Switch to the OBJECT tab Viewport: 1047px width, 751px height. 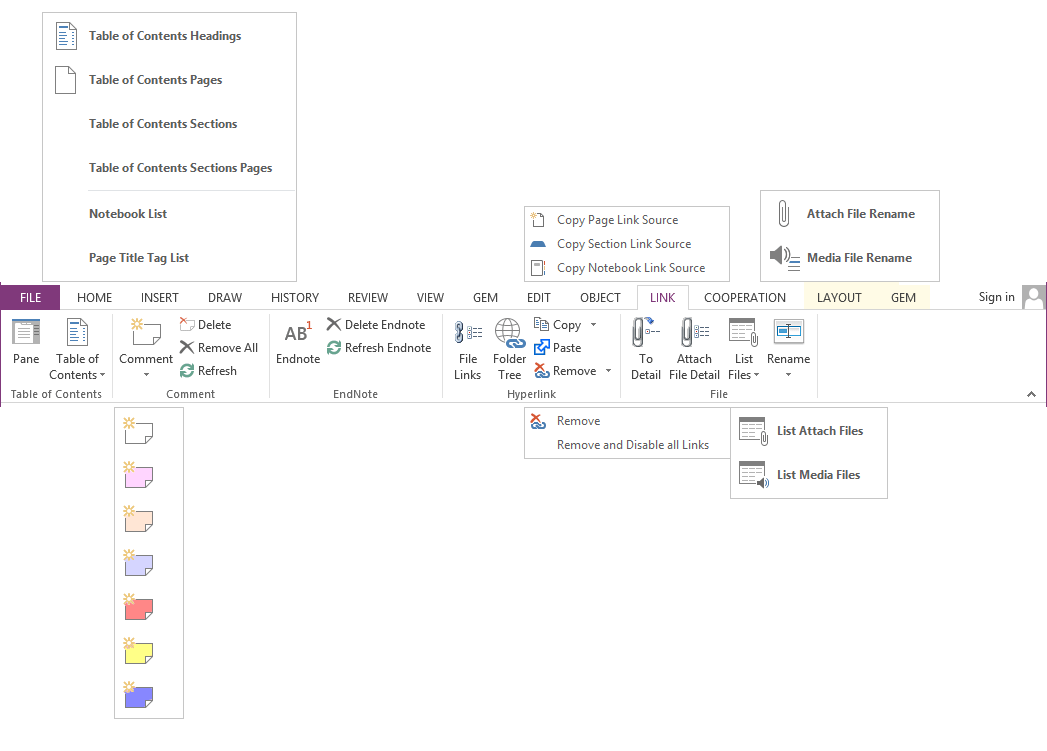coord(600,298)
